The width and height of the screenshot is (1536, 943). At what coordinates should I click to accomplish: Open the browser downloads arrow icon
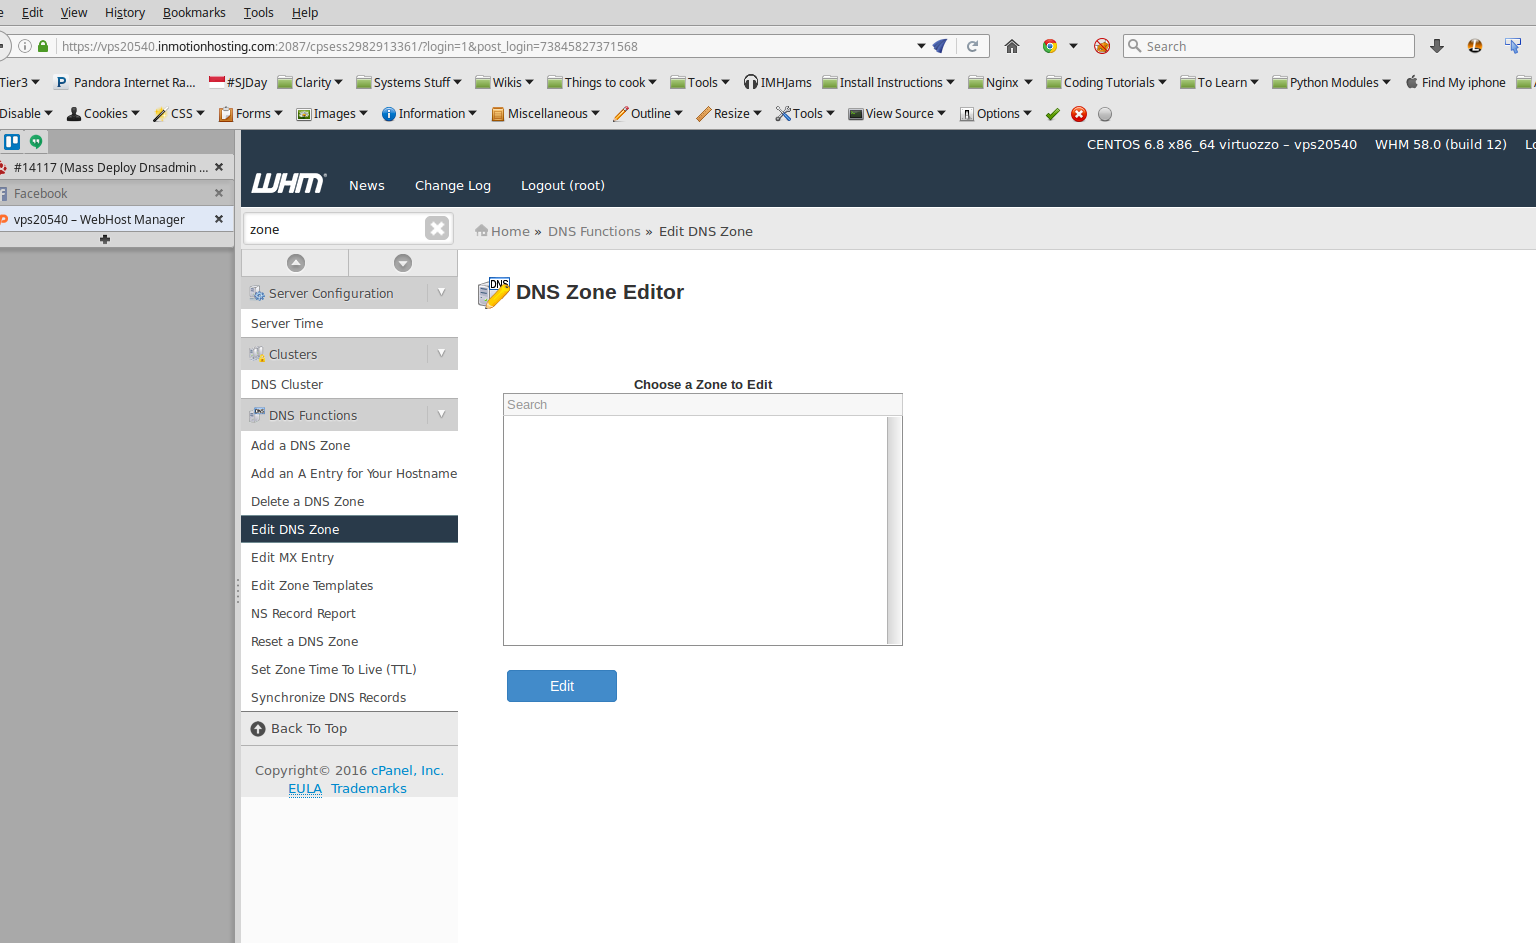click(x=1437, y=46)
